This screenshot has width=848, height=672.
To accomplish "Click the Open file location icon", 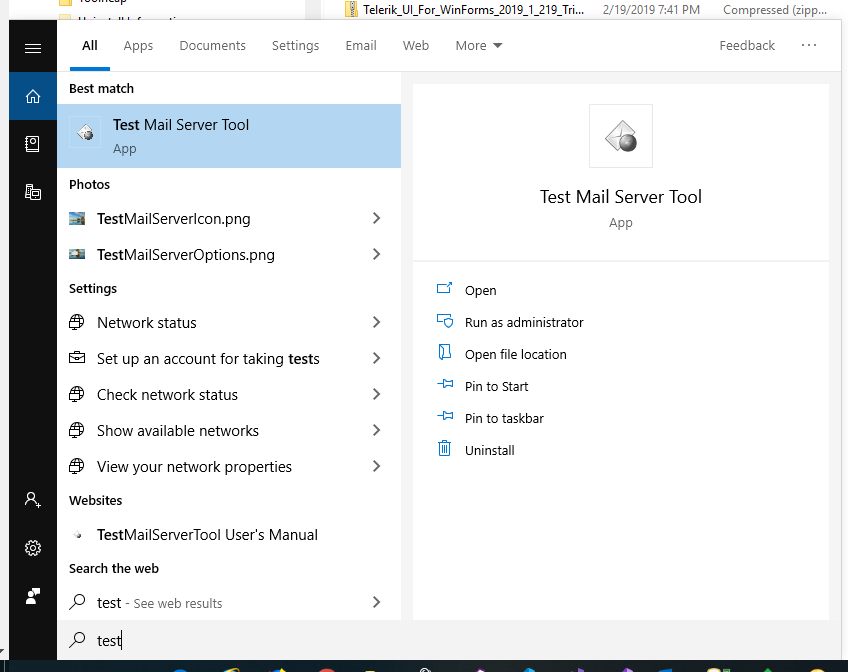I will (x=445, y=354).
